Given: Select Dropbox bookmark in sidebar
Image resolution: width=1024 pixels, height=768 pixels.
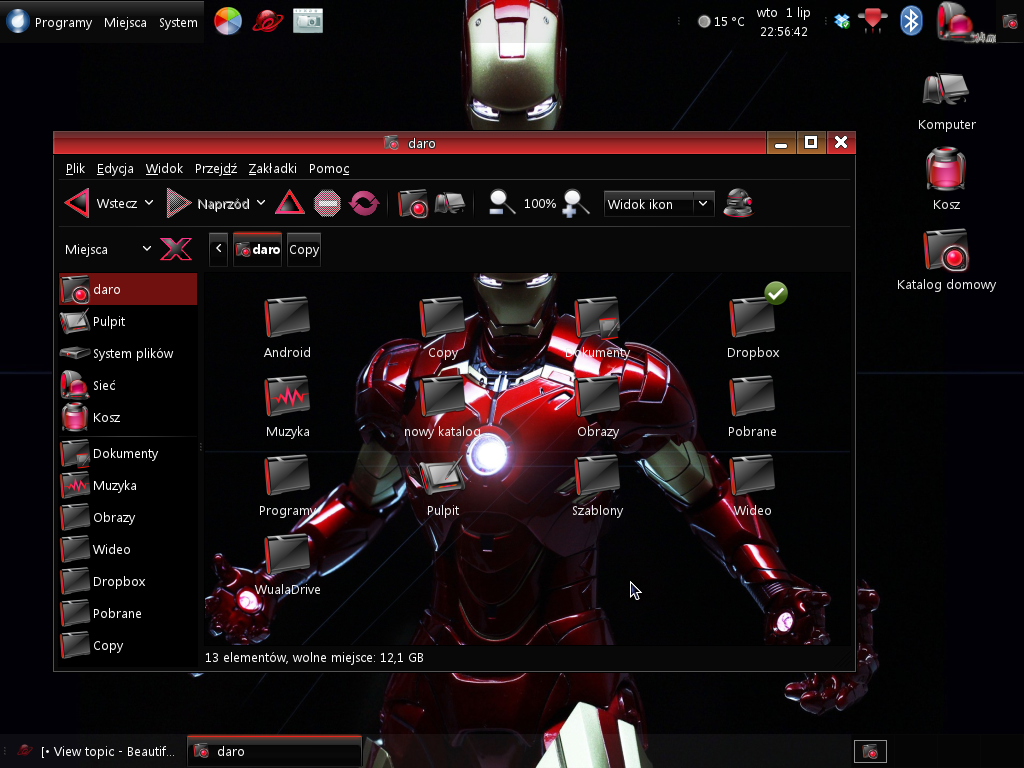Looking at the screenshot, I should 128,581.
